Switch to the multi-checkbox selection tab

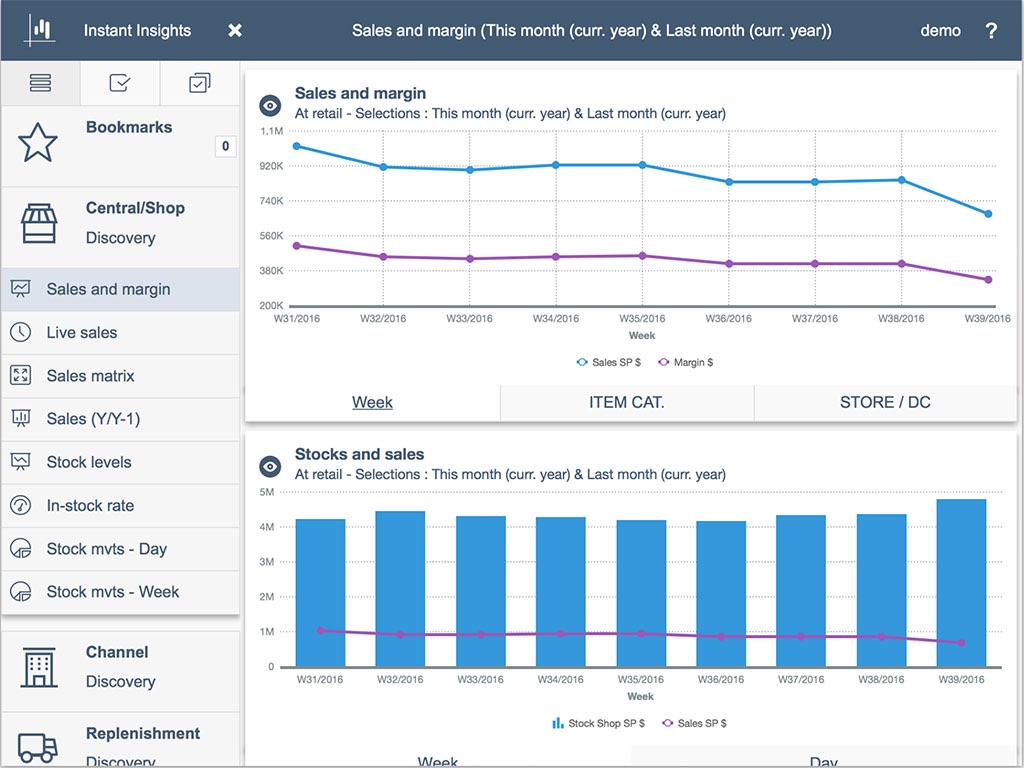[x=200, y=84]
